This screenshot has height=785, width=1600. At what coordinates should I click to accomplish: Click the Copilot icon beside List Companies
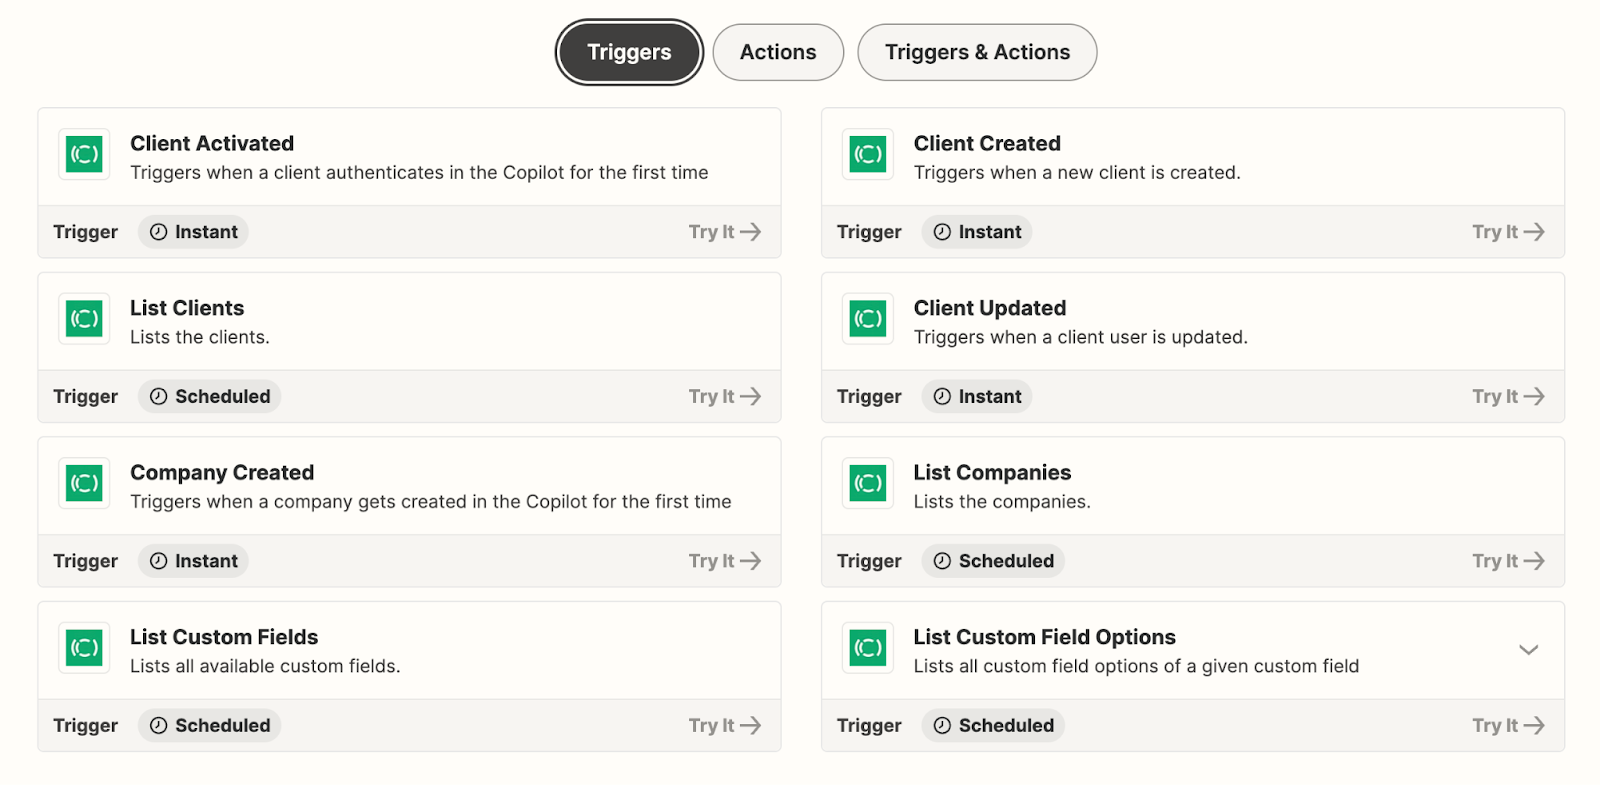(x=868, y=483)
